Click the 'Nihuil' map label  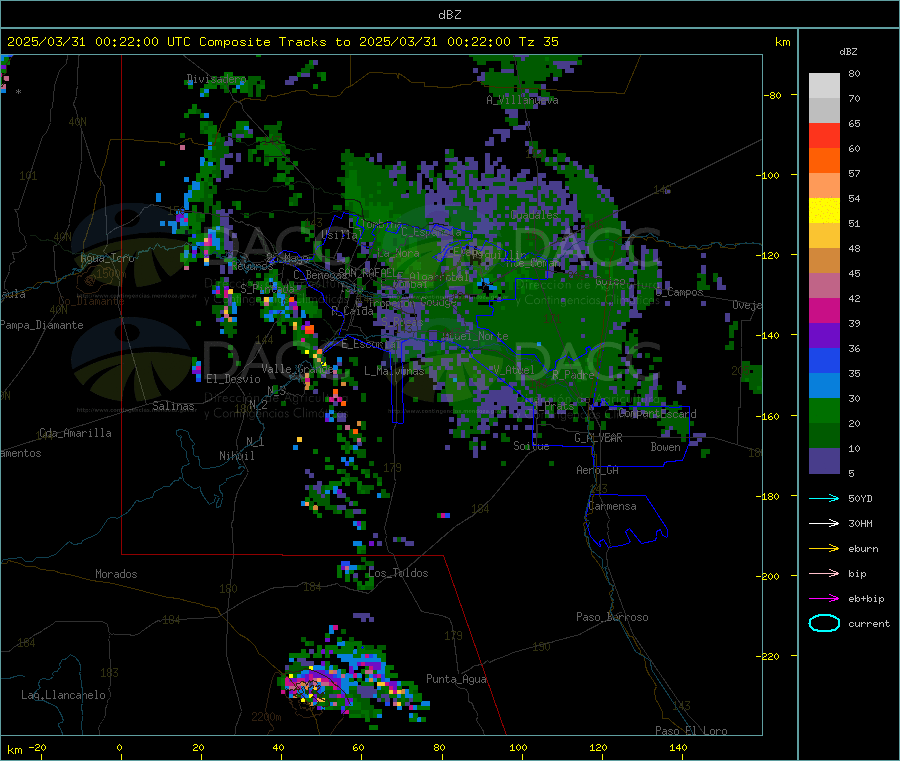236,456
